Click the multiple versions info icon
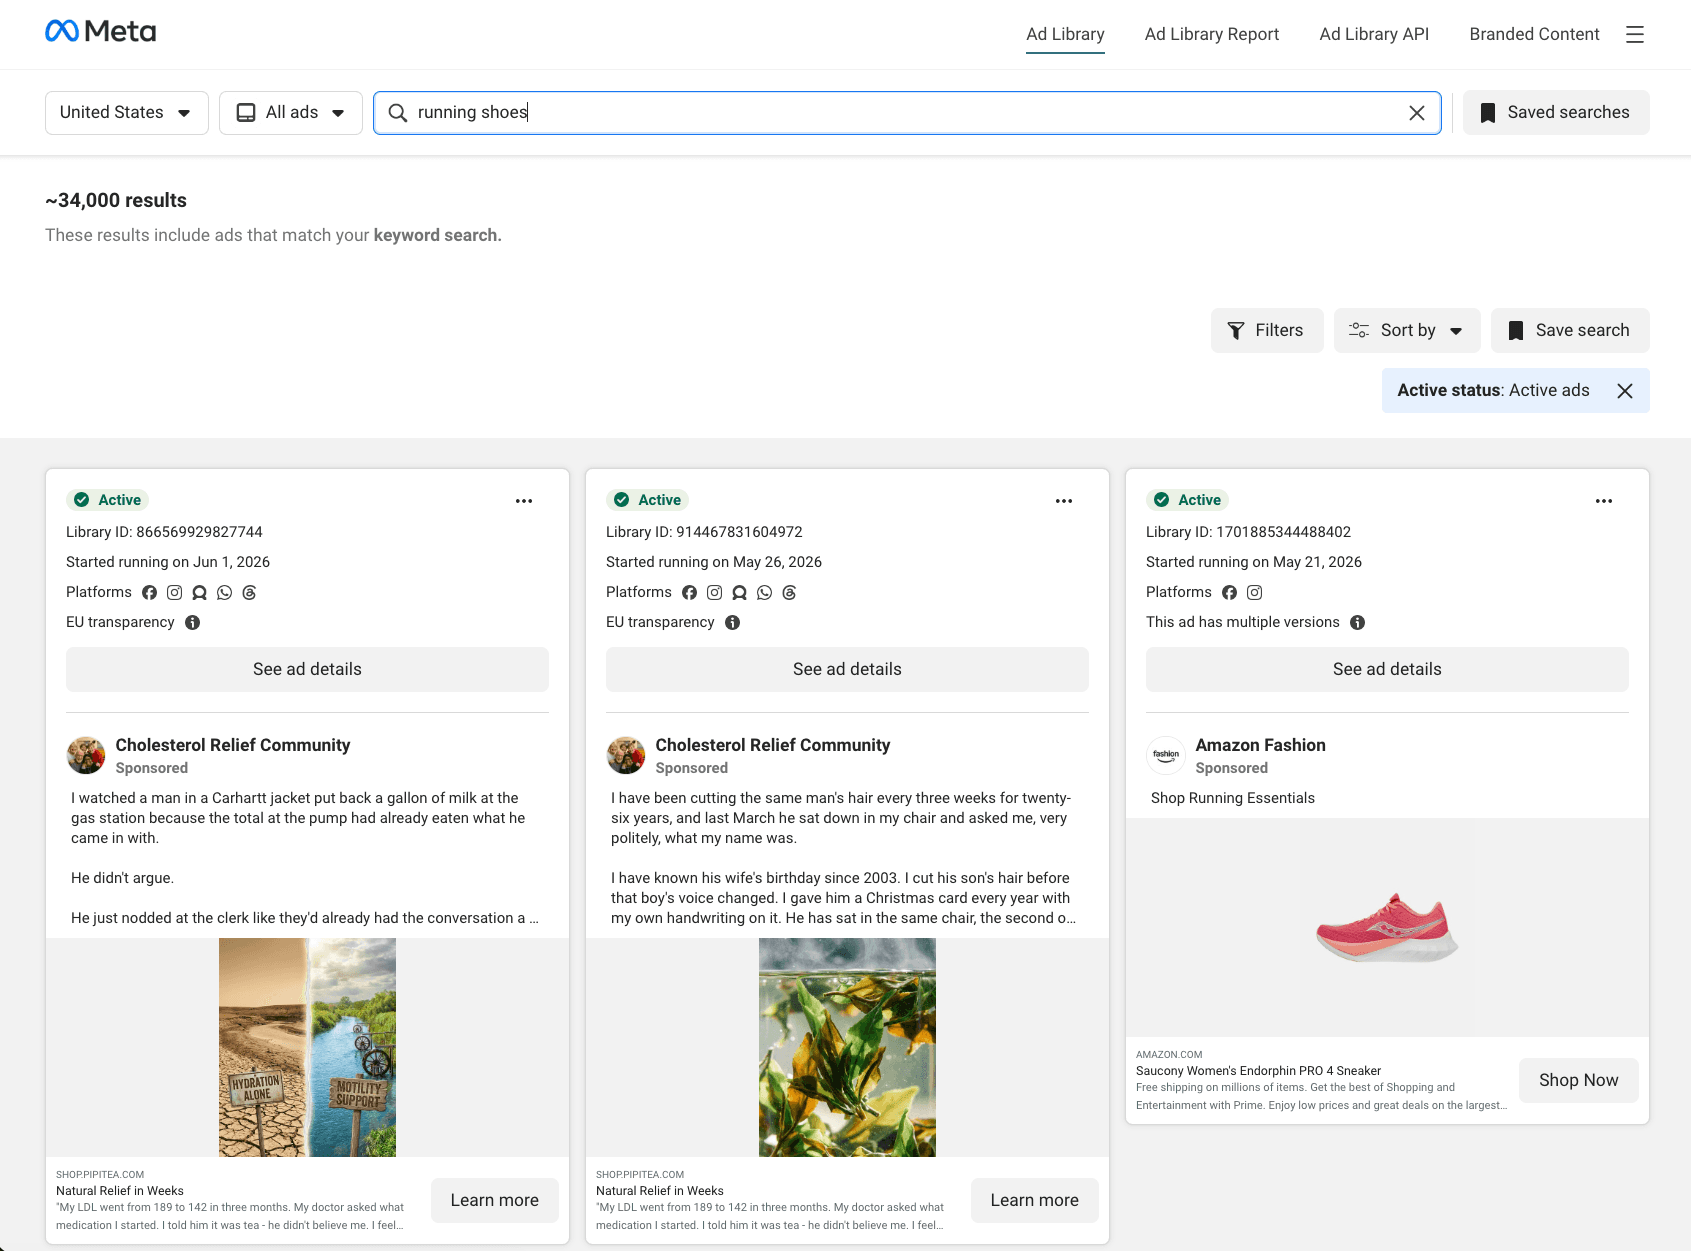Screen dimensions: 1691x1251 (x=1357, y=623)
